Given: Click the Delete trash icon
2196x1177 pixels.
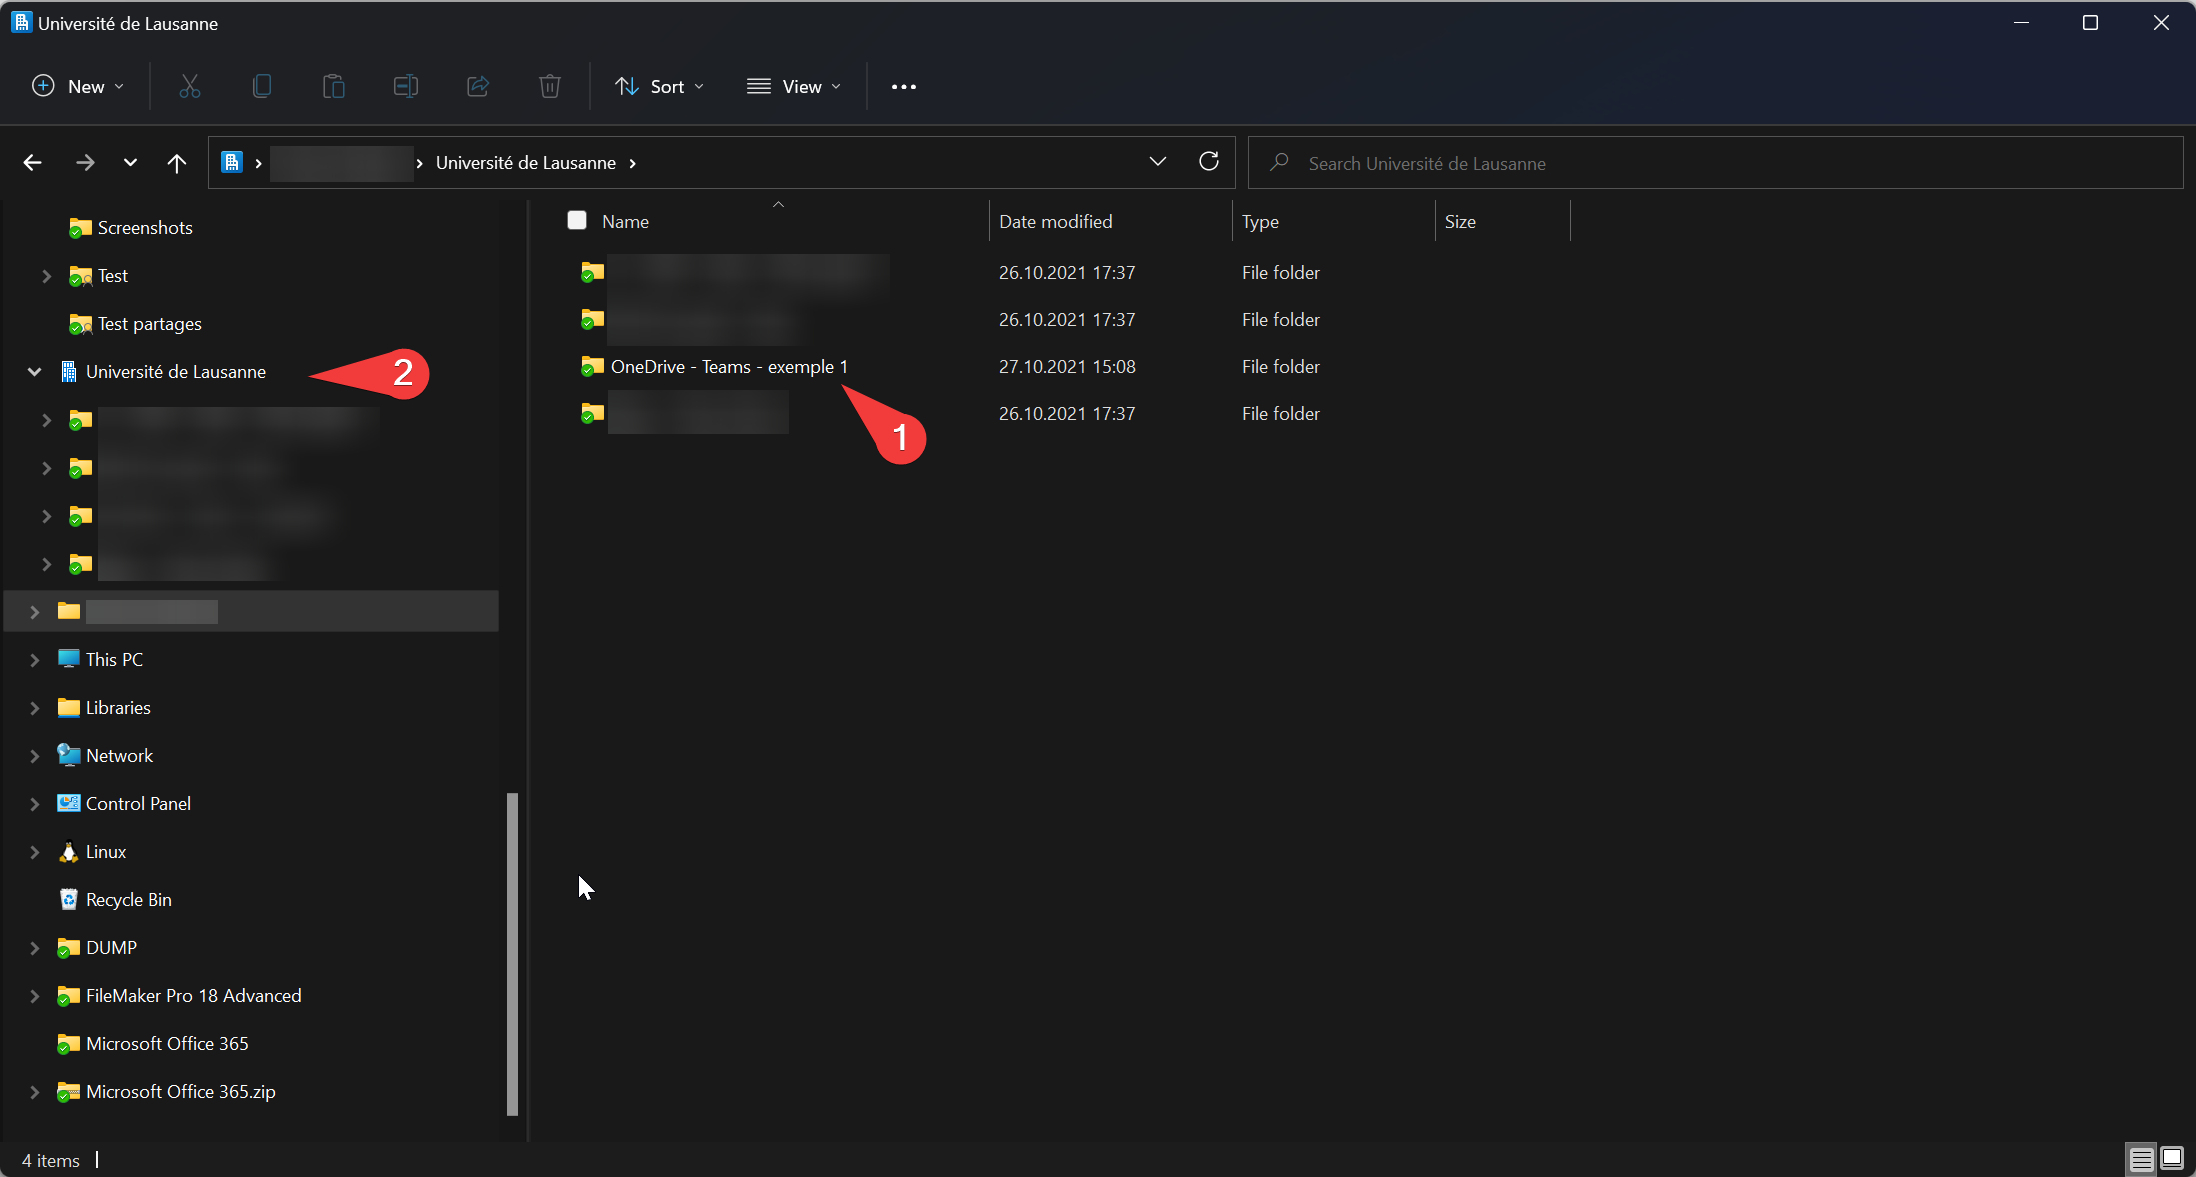Looking at the screenshot, I should 550,87.
